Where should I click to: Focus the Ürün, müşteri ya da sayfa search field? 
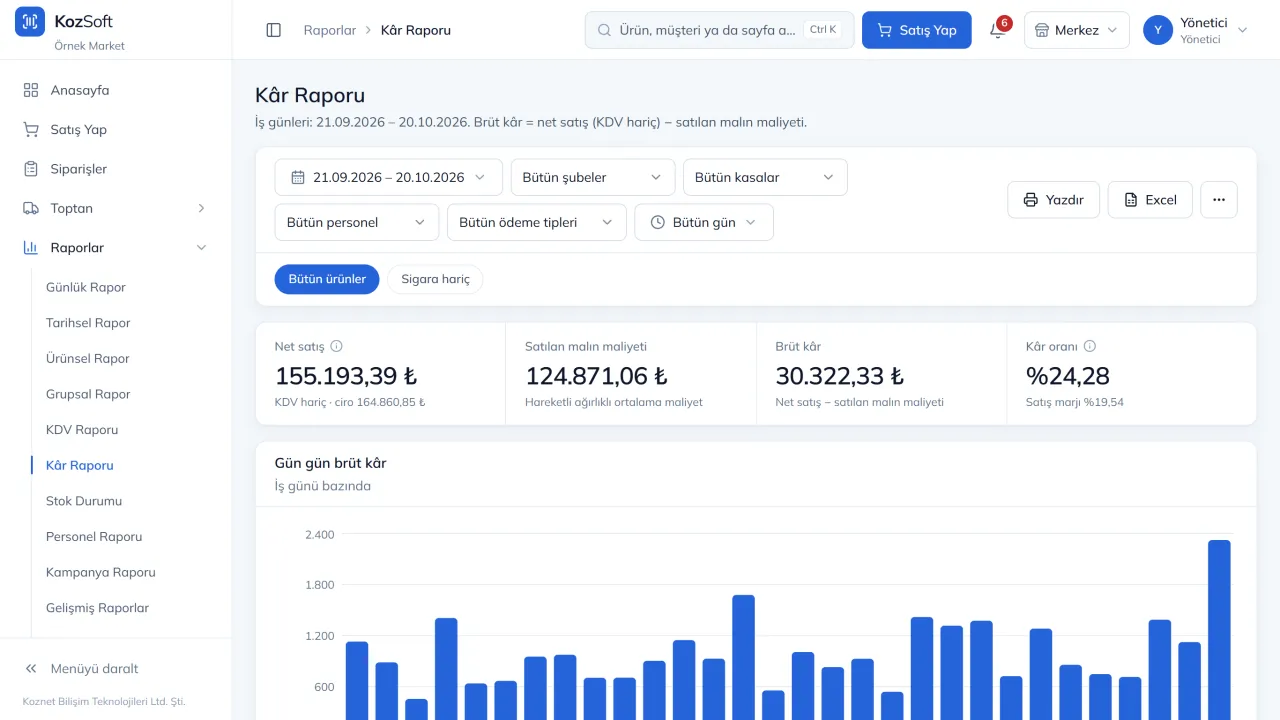coord(720,30)
